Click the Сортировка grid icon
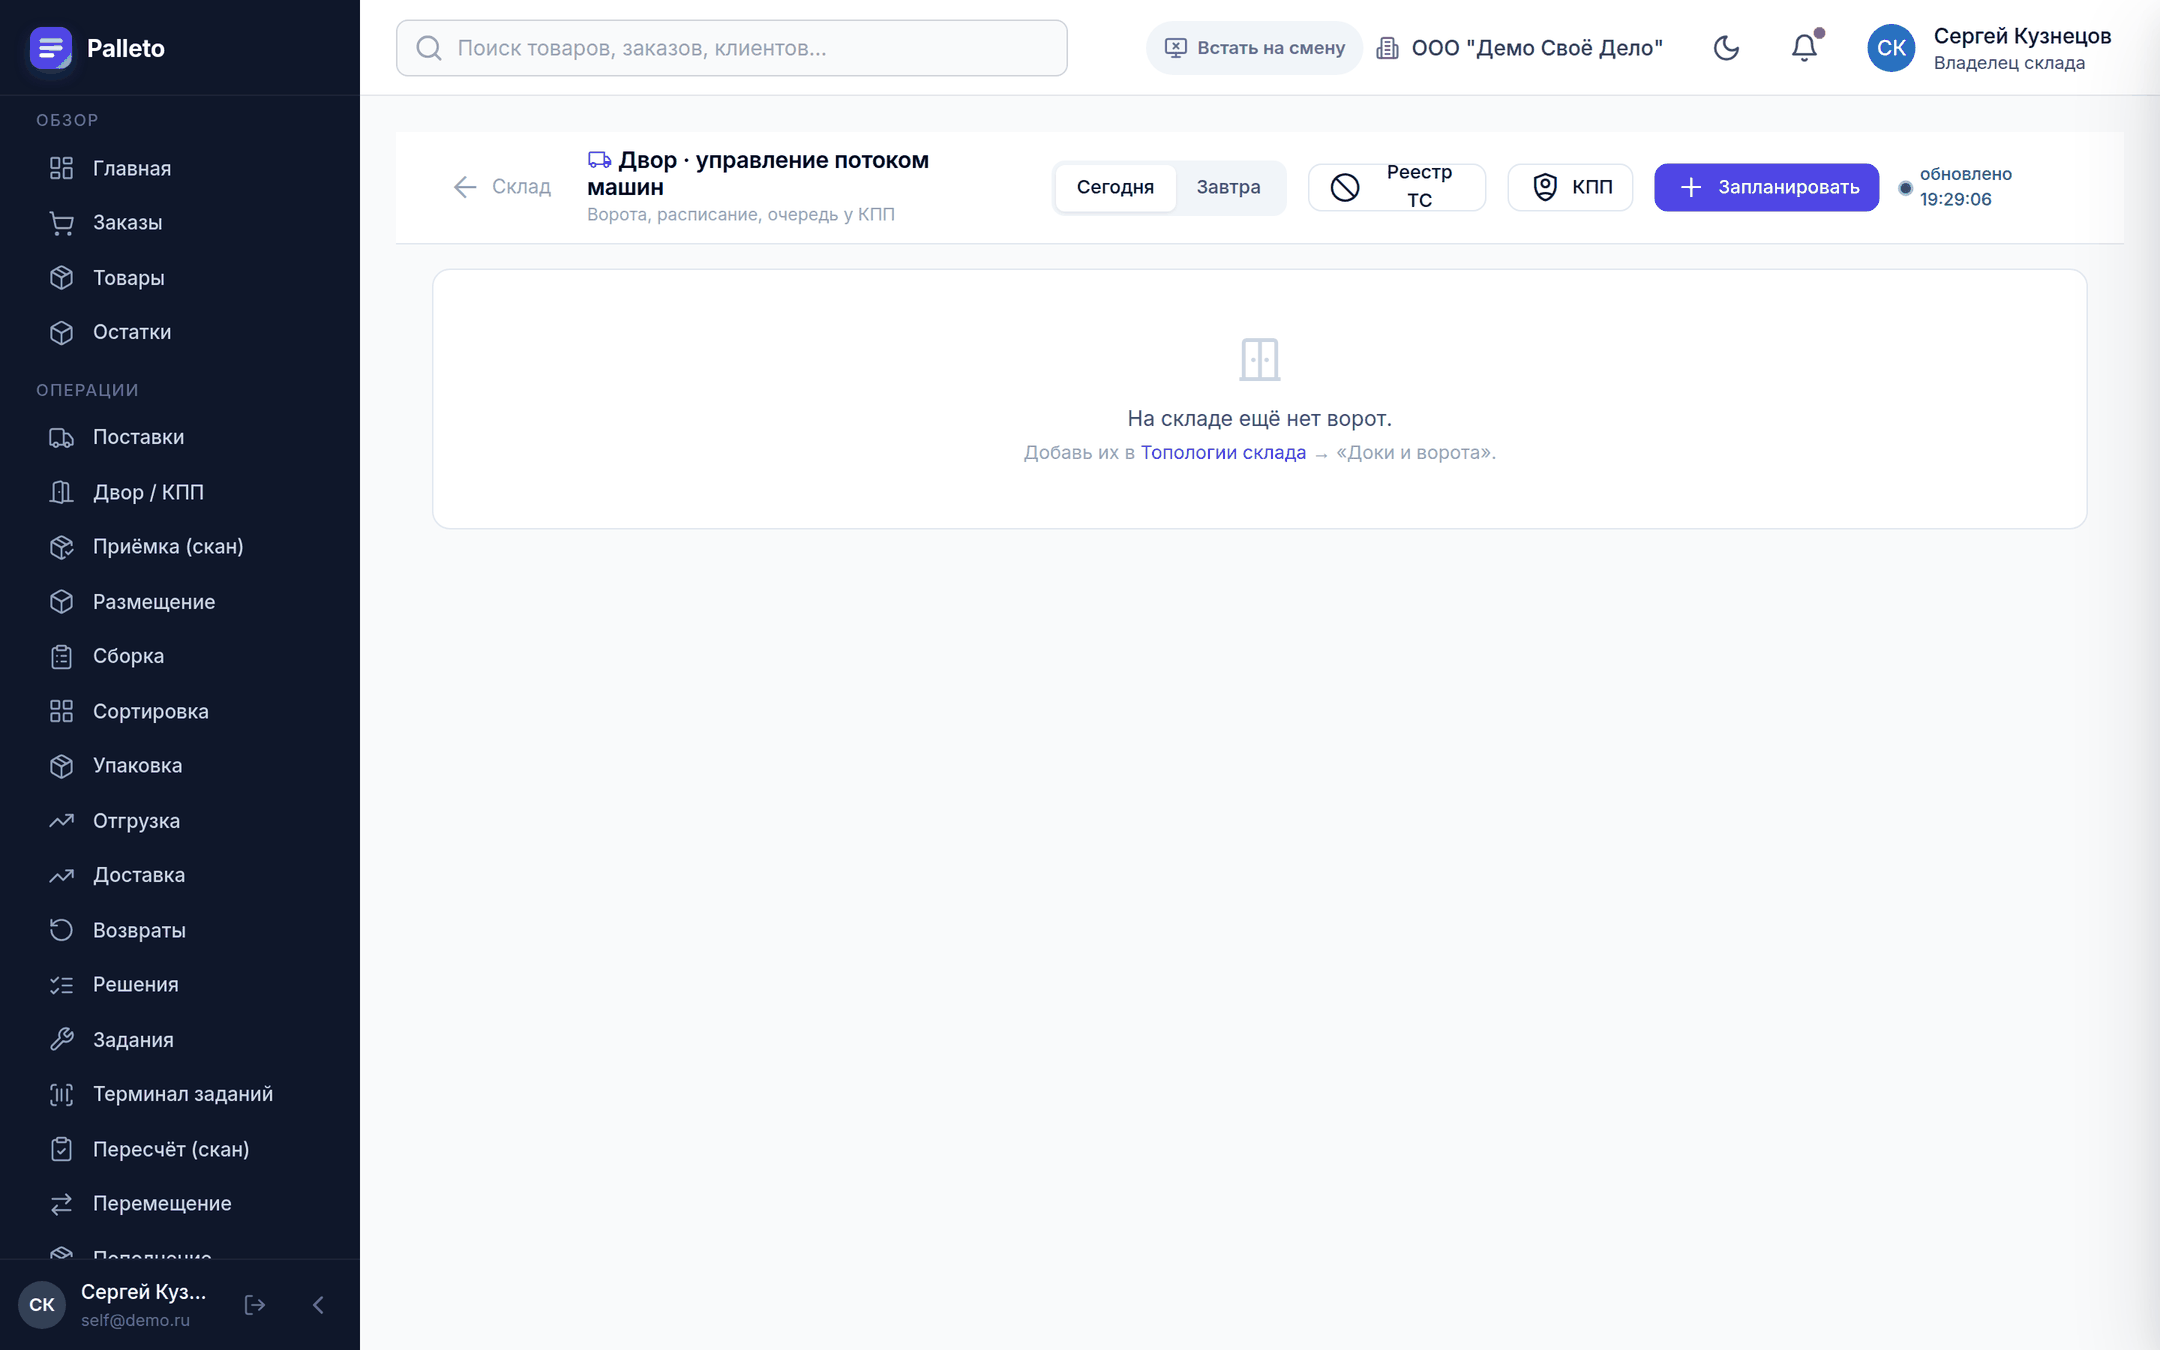Screen dimensions: 2160x1350 [x=62, y=711]
